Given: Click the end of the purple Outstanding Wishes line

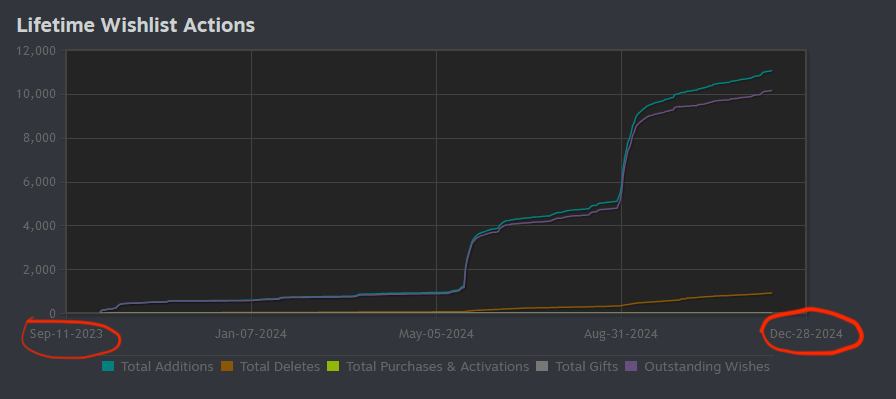Looking at the screenshot, I should (x=771, y=90).
